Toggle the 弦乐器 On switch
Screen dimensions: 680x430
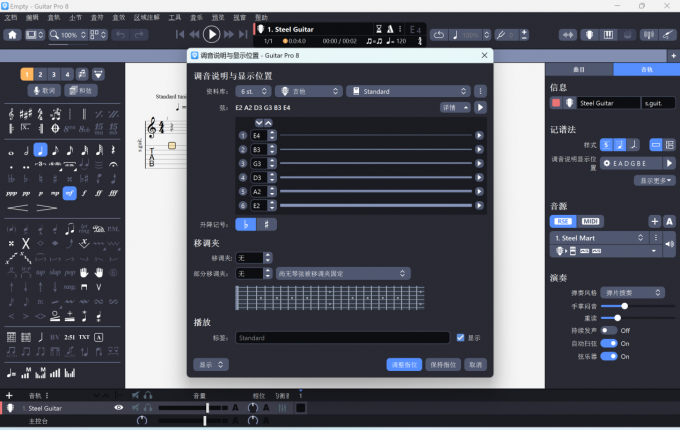pyautogui.click(x=609, y=357)
